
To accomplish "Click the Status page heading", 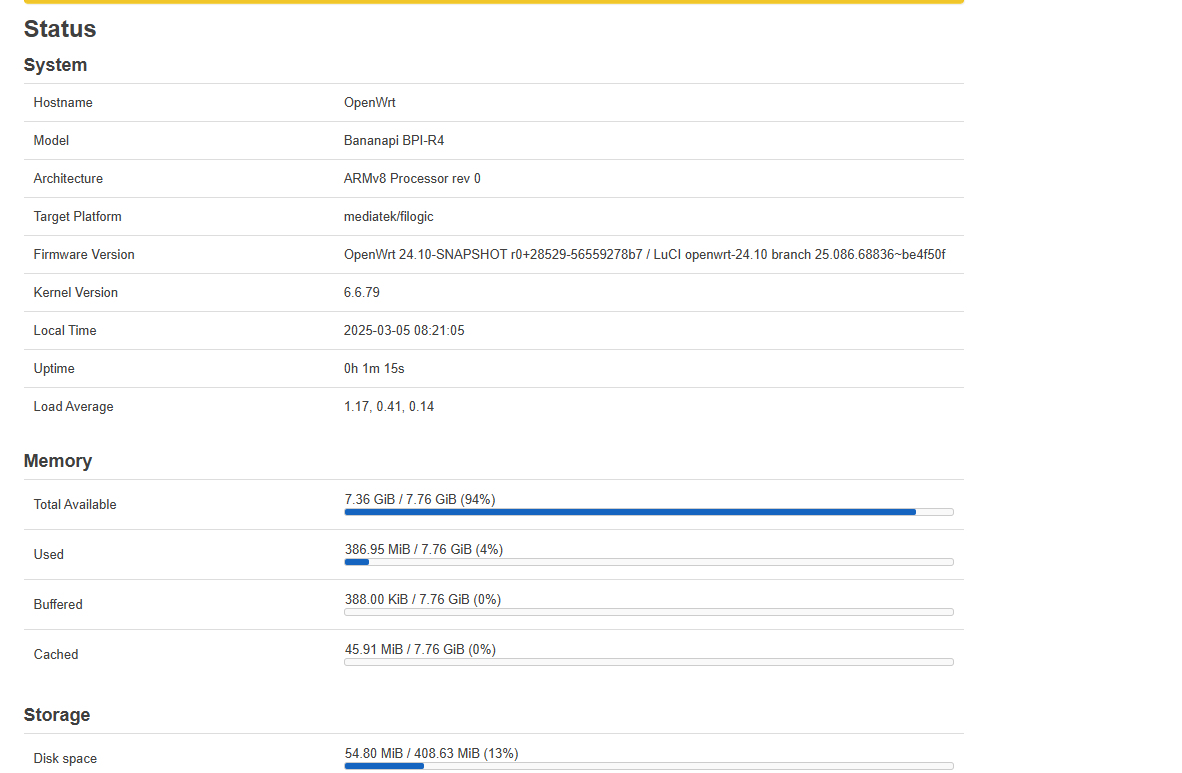I will (x=60, y=29).
